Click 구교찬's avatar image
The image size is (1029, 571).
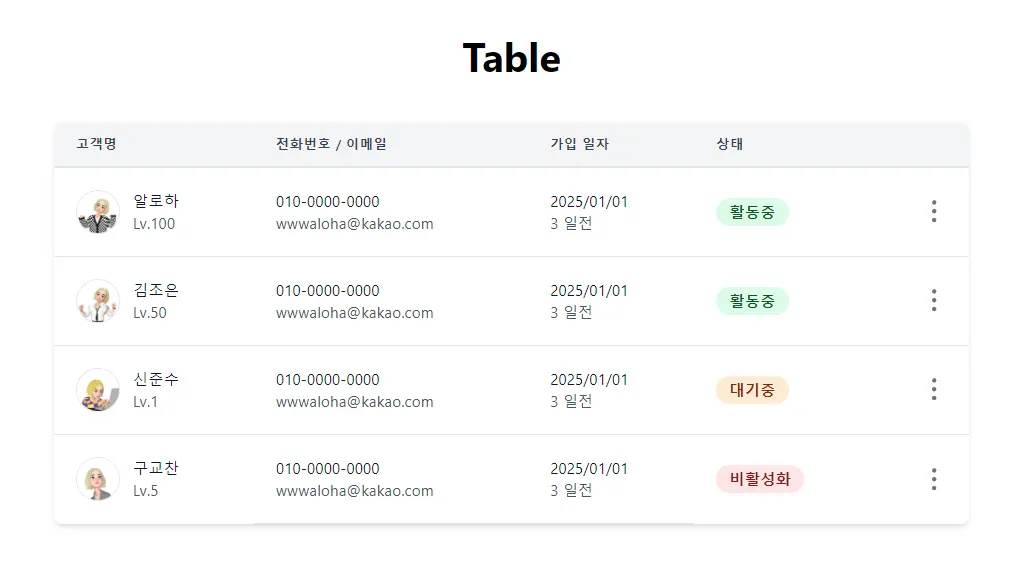pyautogui.click(x=98, y=479)
